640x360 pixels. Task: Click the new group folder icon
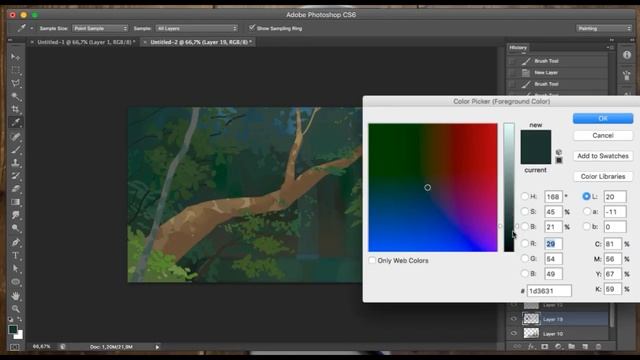pos(571,347)
